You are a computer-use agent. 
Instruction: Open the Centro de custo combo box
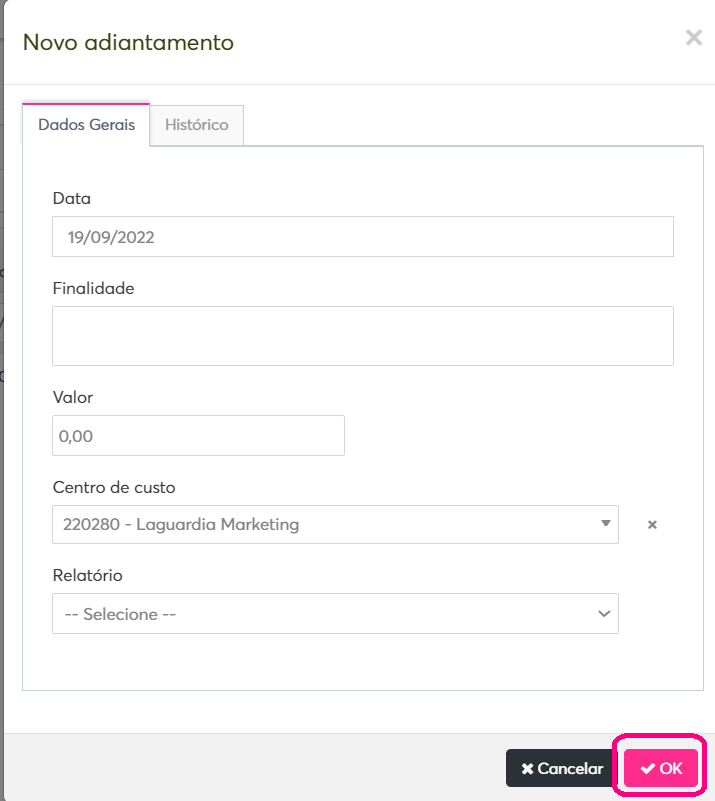[x=320, y=524]
